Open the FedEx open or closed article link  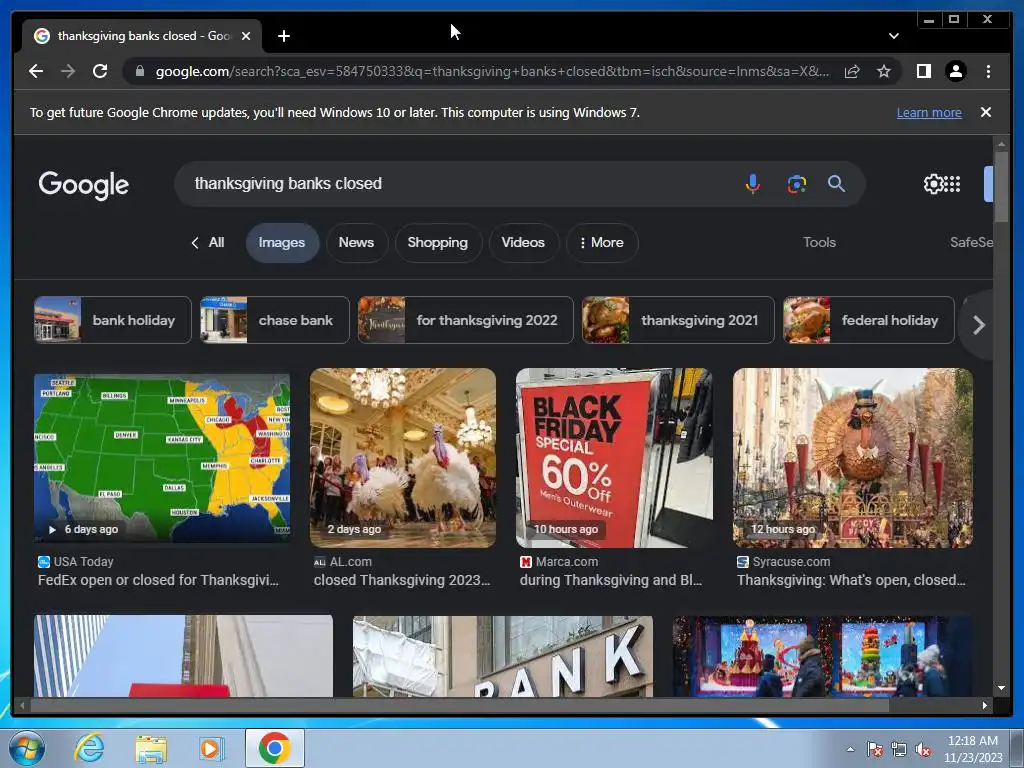click(158, 580)
